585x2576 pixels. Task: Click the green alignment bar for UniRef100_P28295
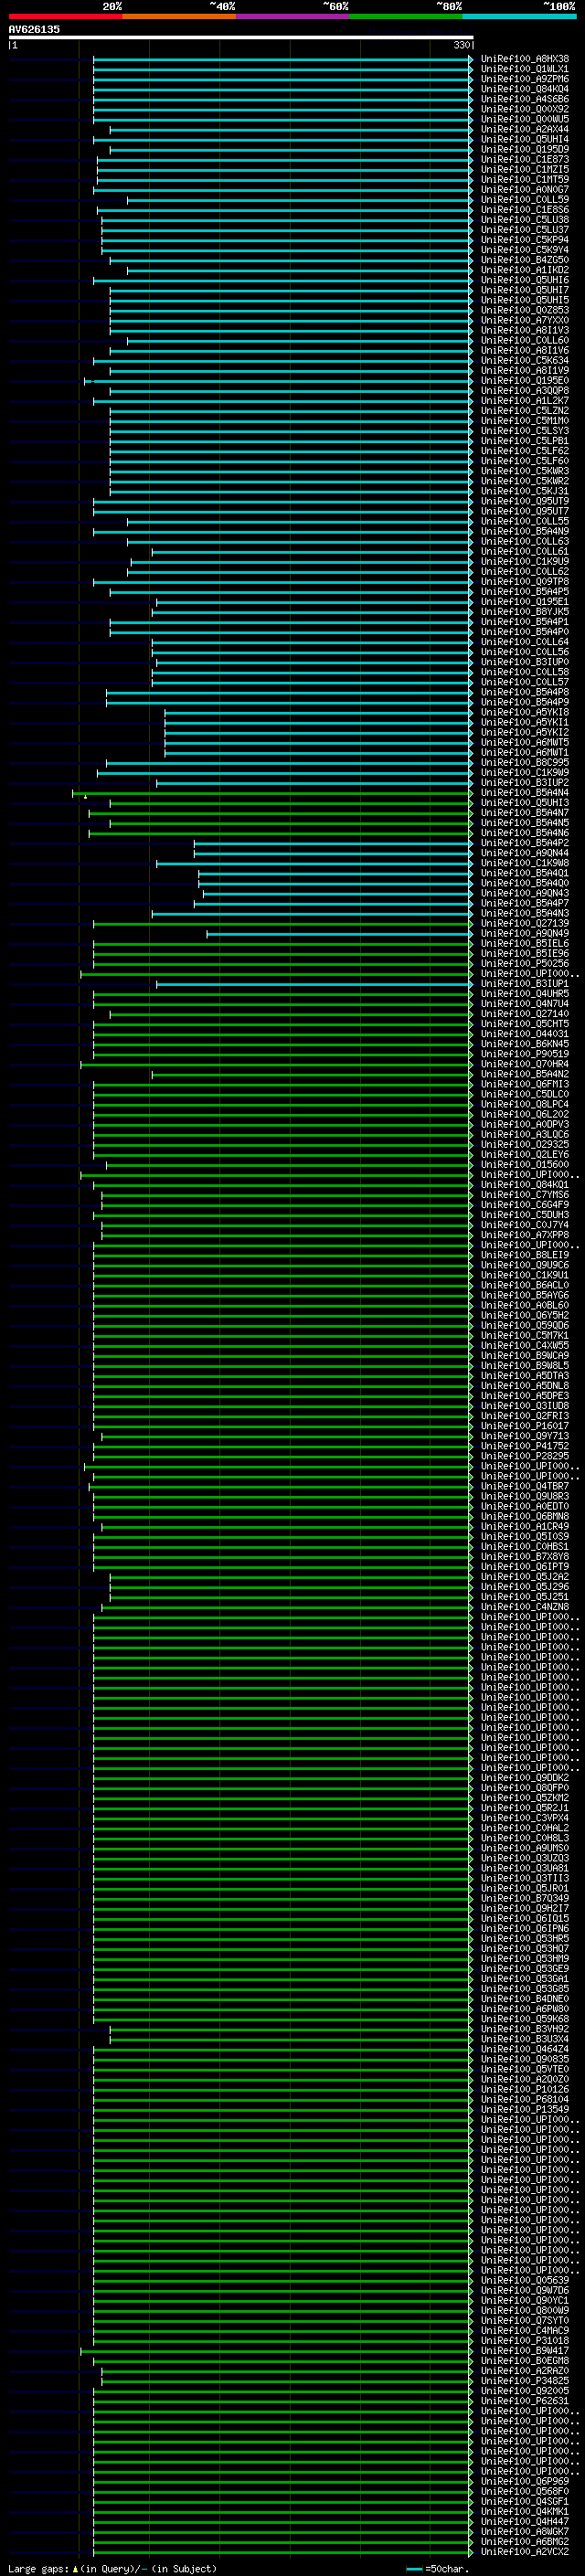pyautogui.click(x=283, y=1457)
